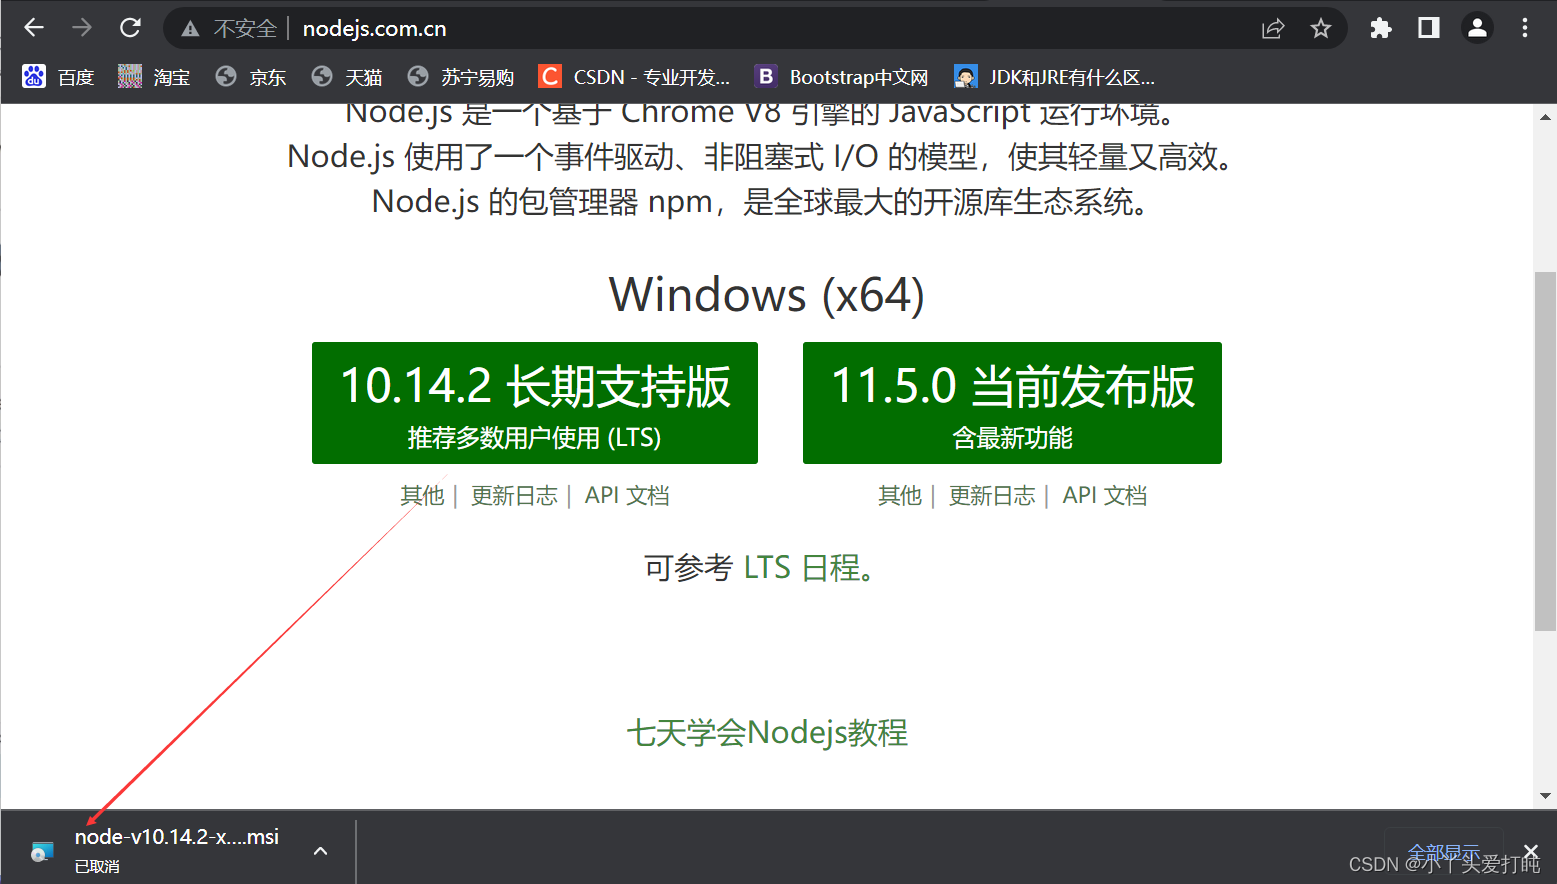The image size is (1557, 884).
Task: Close the downloads bar
Action: click(1530, 852)
